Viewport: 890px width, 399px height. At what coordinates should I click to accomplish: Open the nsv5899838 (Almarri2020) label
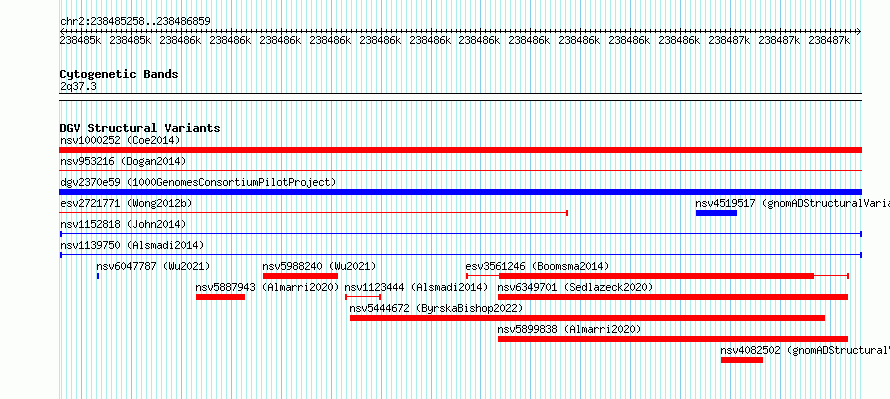tap(569, 329)
